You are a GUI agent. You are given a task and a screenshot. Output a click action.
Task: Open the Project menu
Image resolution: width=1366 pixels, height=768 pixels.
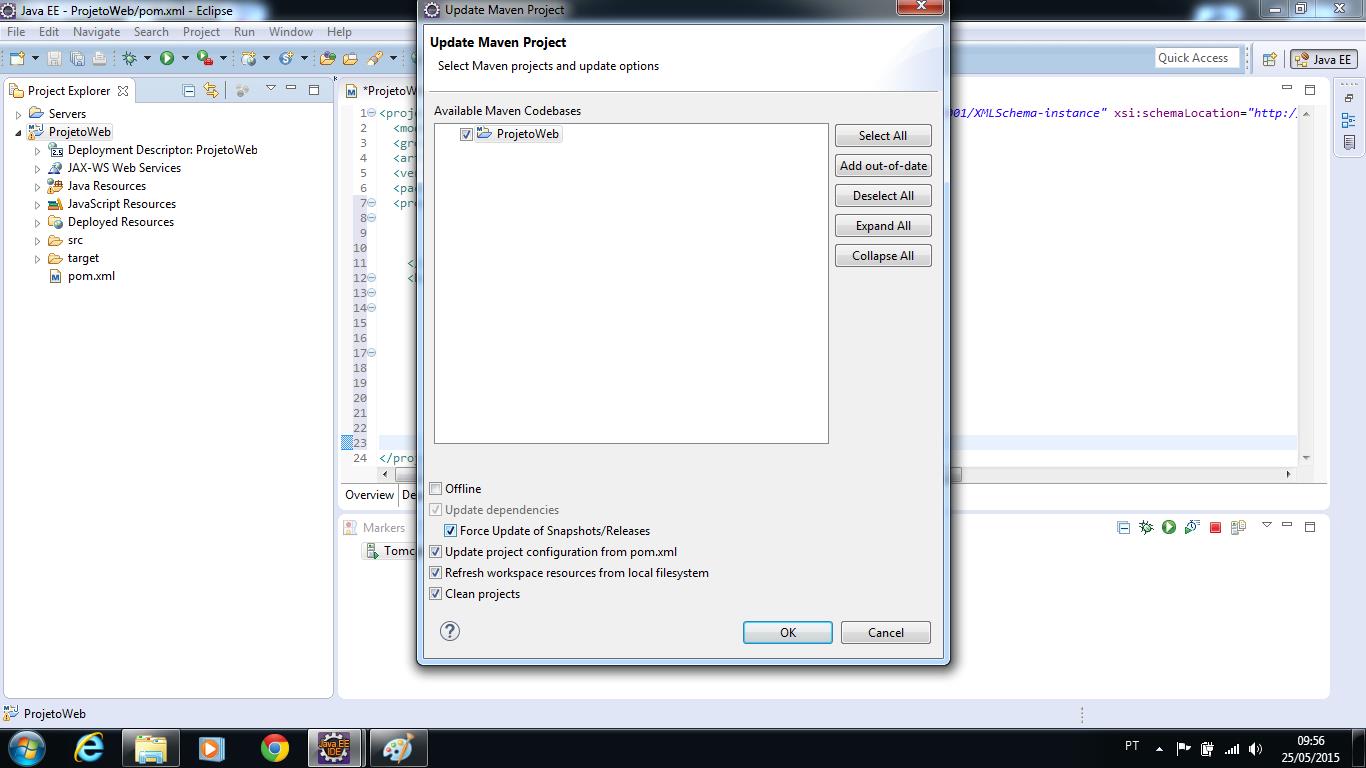coord(201,32)
